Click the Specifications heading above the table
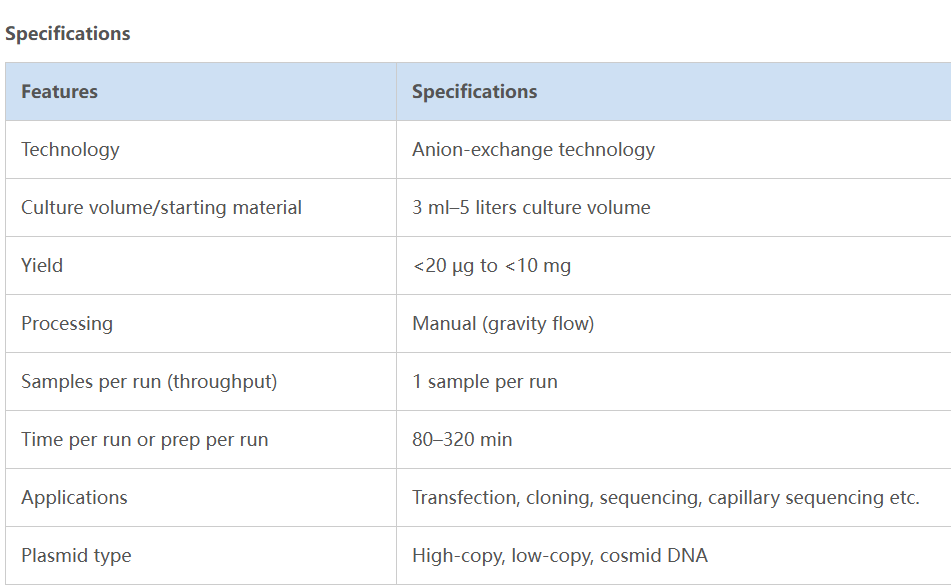 (68, 33)
